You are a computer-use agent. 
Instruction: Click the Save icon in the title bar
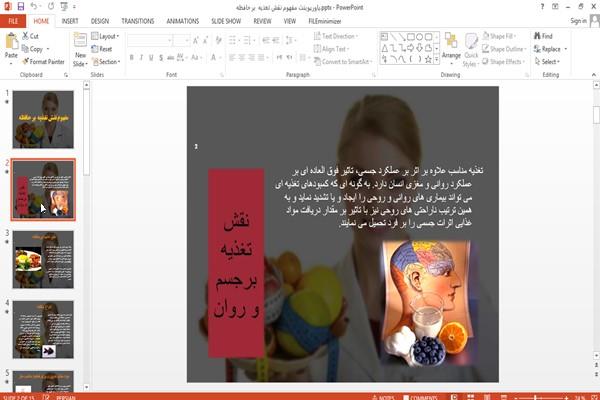[21, 7]
